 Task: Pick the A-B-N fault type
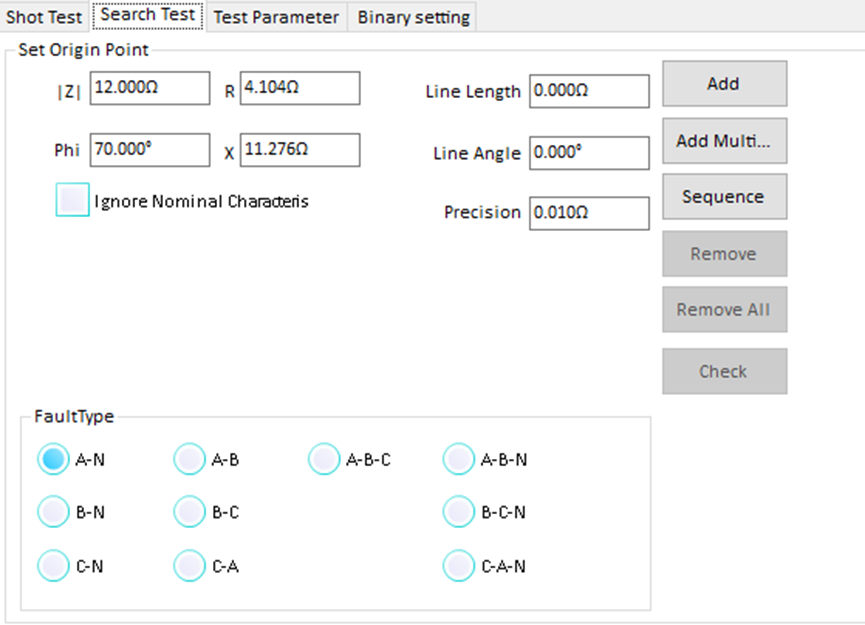click(x=459, y=460)
